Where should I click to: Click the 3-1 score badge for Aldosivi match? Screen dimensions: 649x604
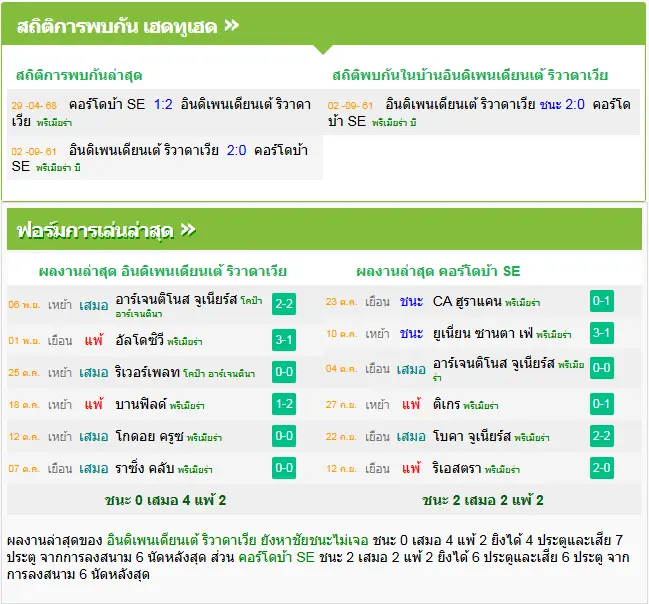(x=284, y=340)
